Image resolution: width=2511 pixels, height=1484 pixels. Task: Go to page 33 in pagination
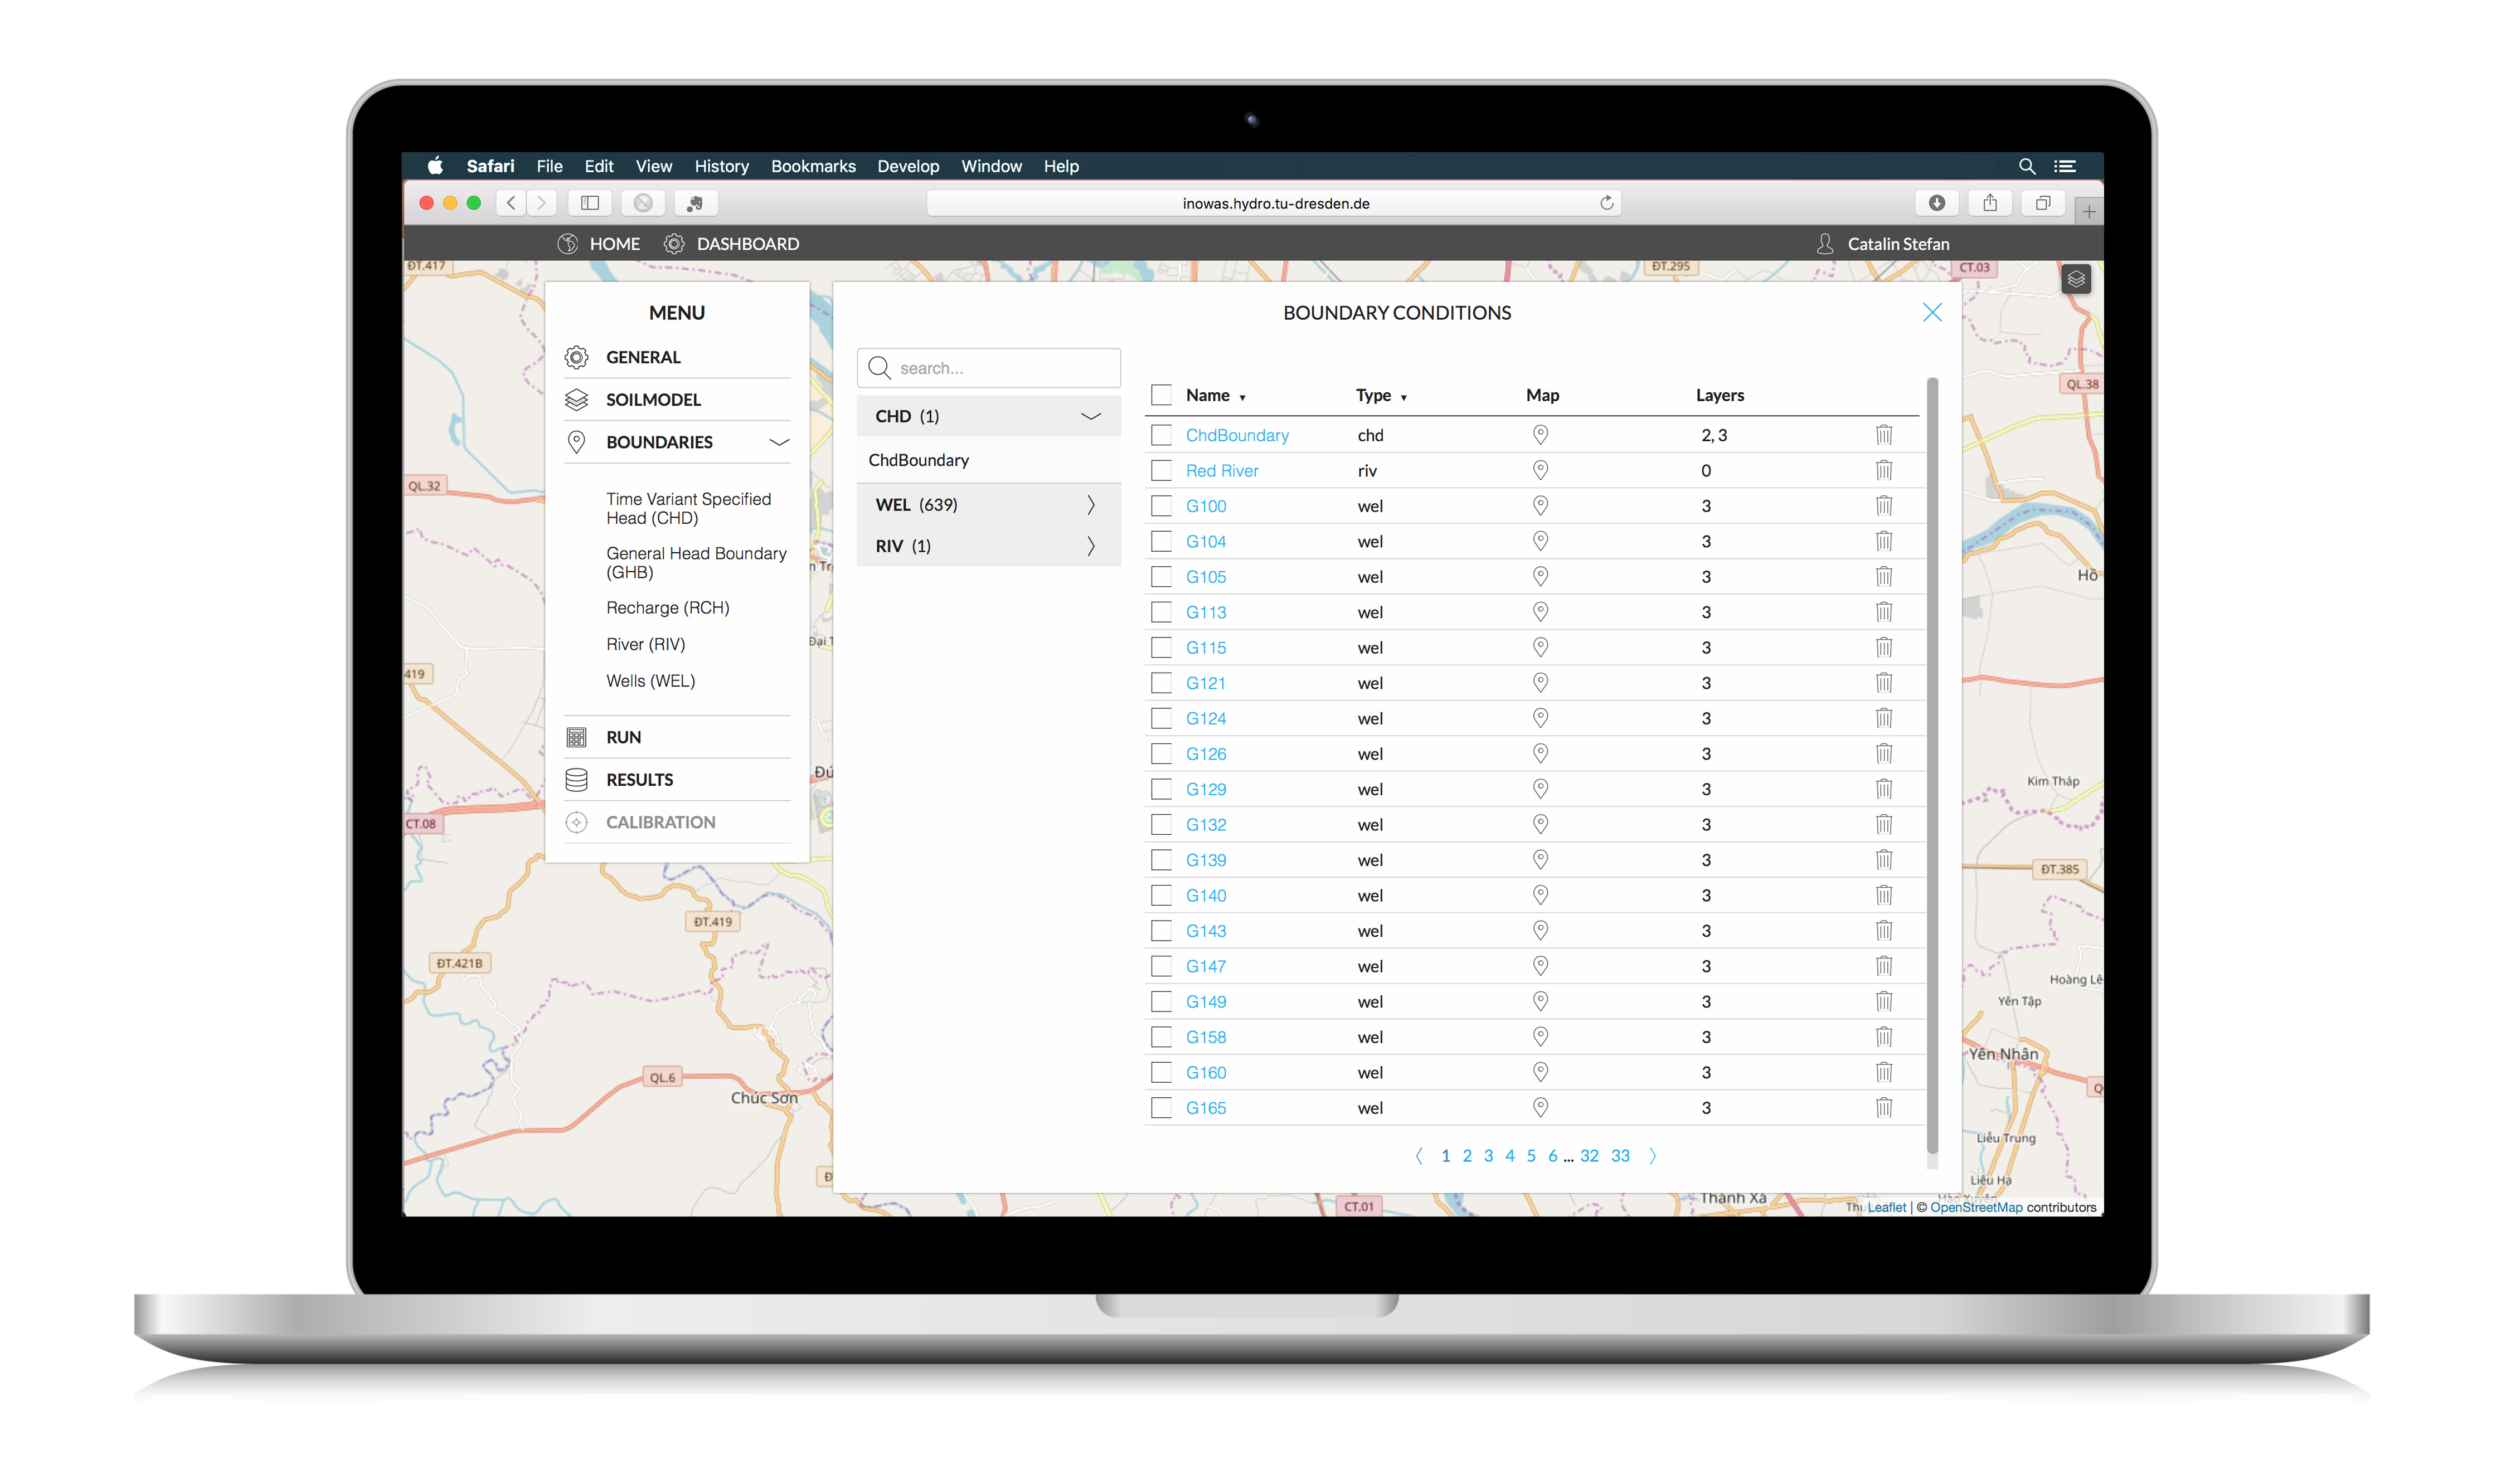(1620, 1156)
